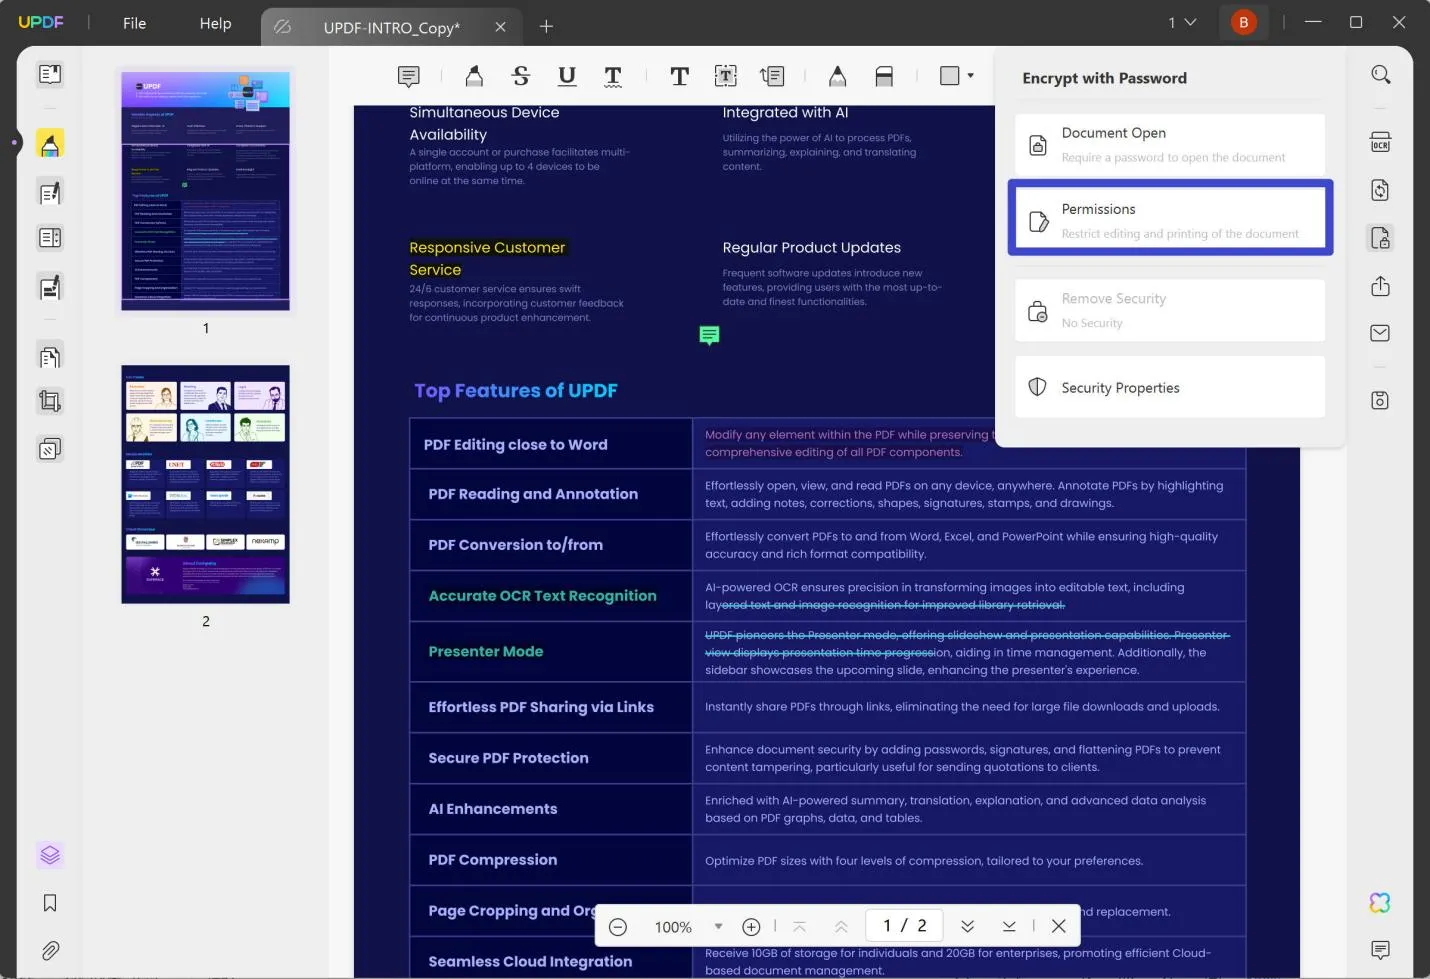The width and height of the screenshot is (1430, 979).
Task: Open the Bookmarks panel on the left
Action: click(x=49, y=902)
